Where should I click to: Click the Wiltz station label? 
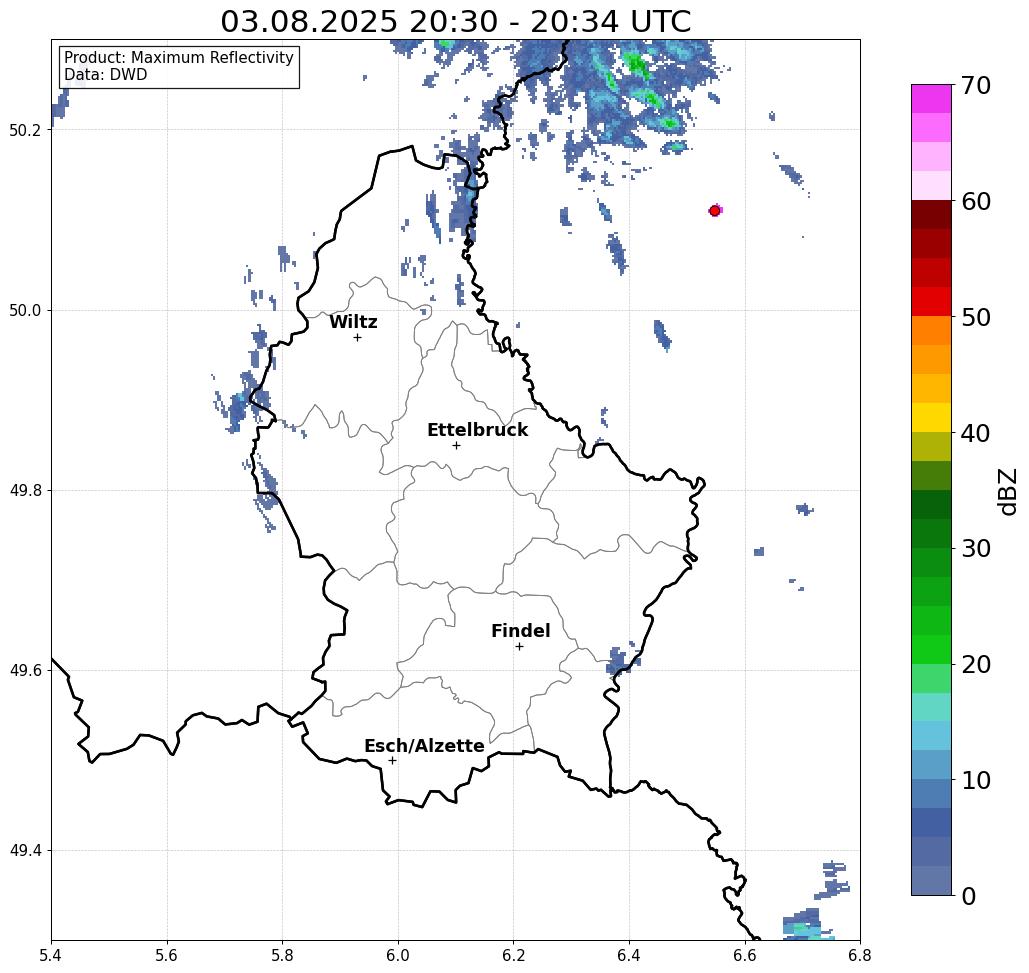(x=353, y=322)
